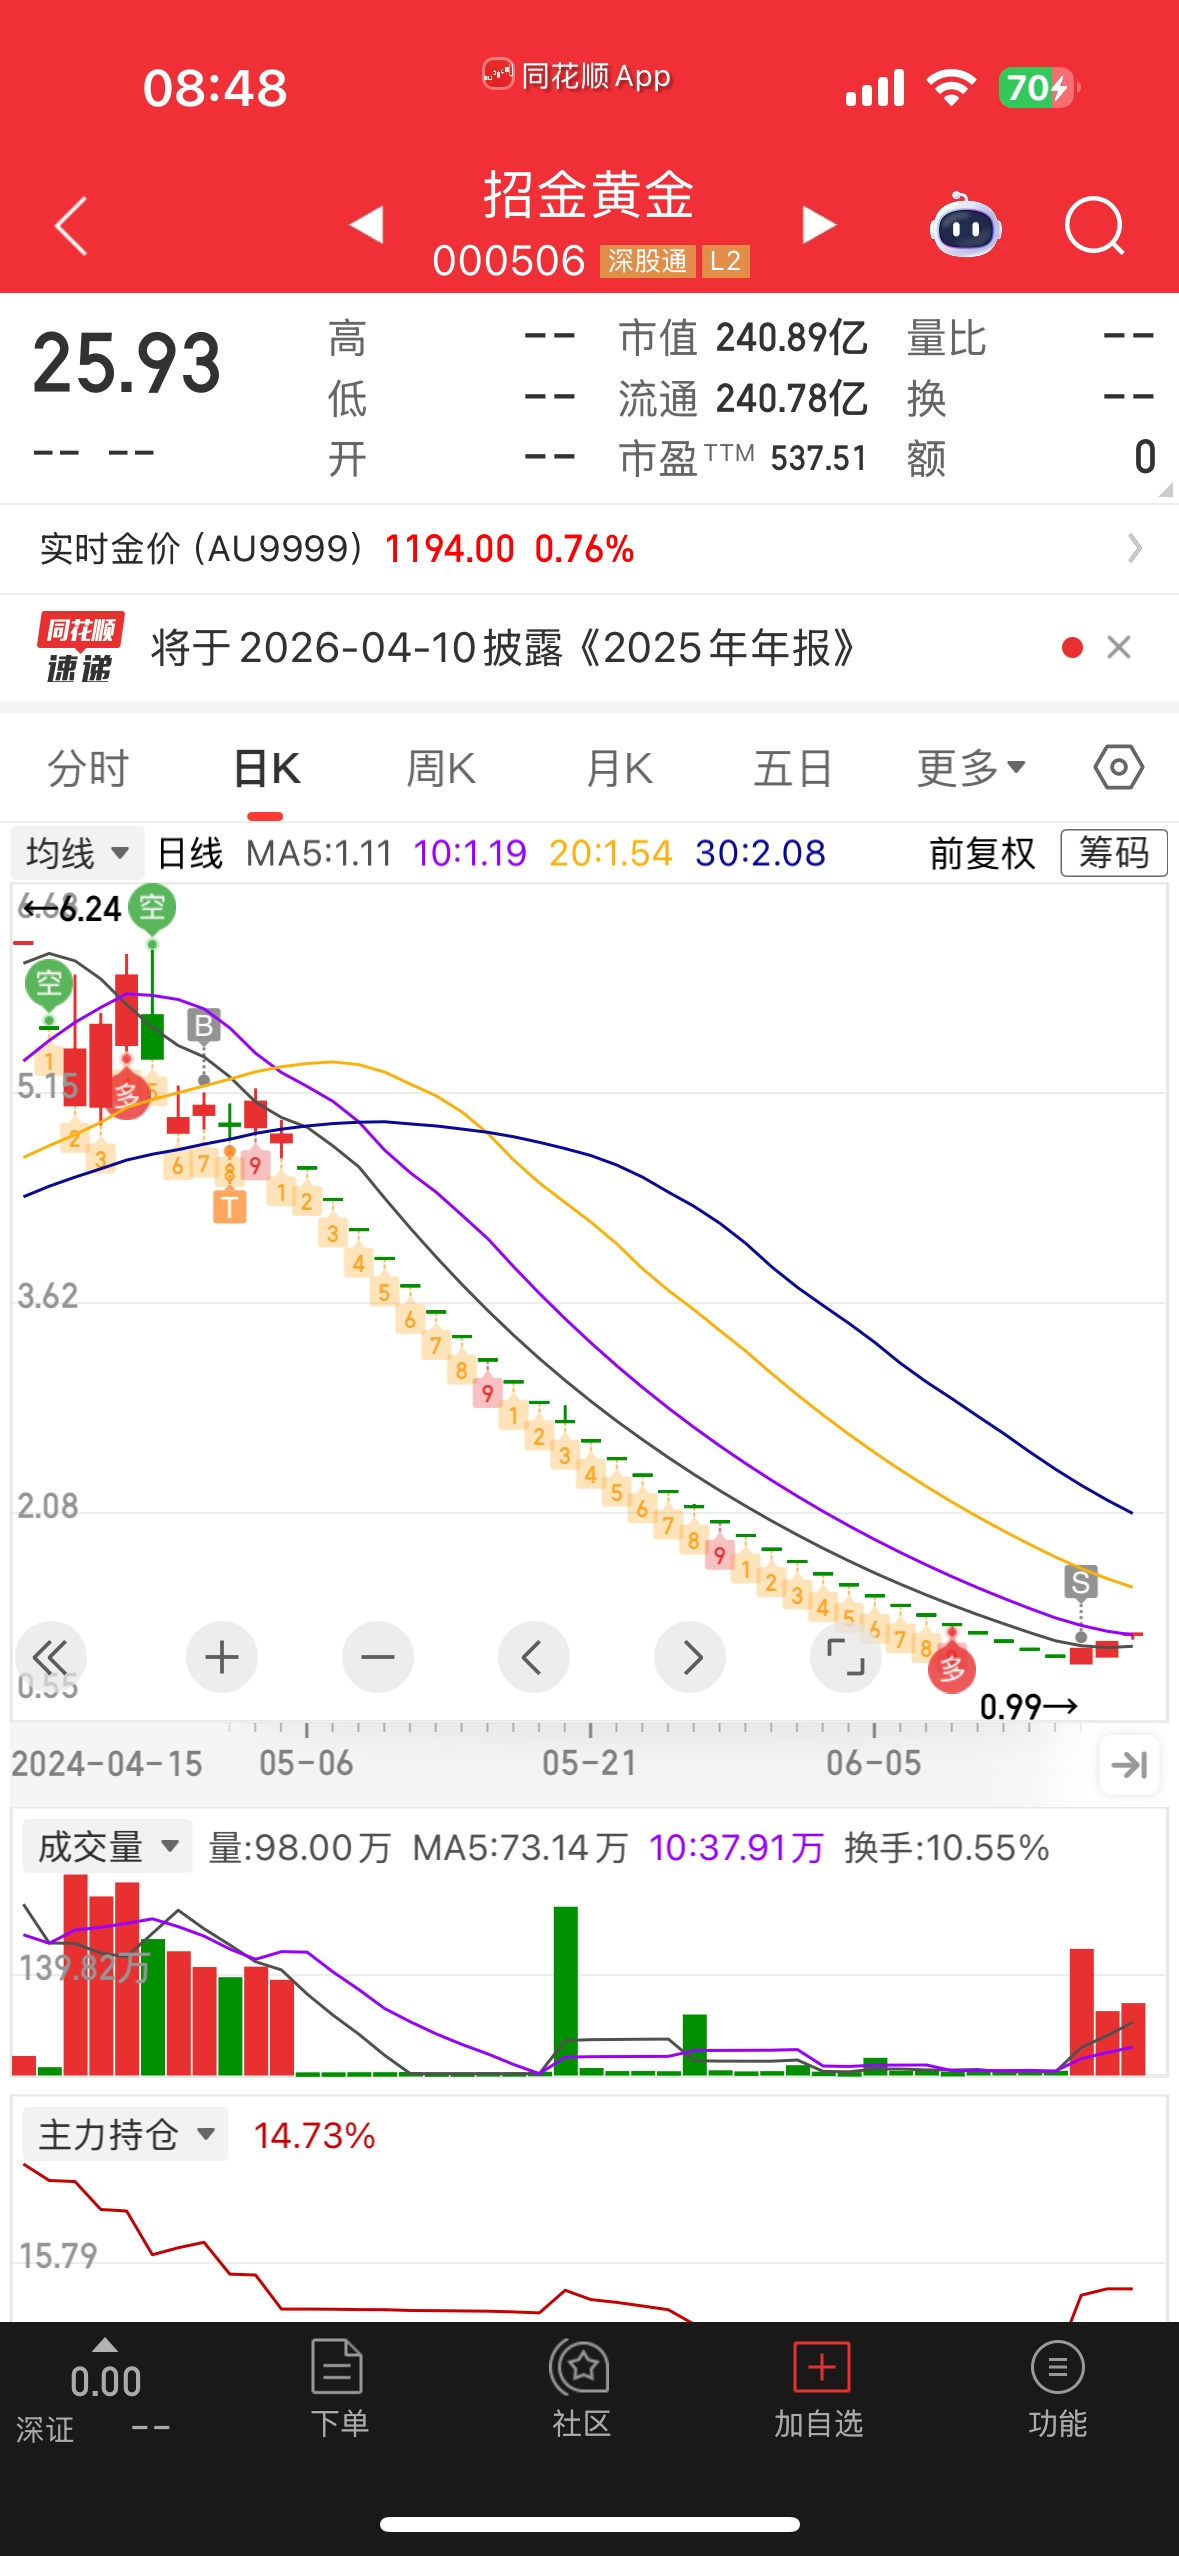The image size is (1179, 2556).
Task: Open the 均线 indicator dropdown
Action: 77,853
